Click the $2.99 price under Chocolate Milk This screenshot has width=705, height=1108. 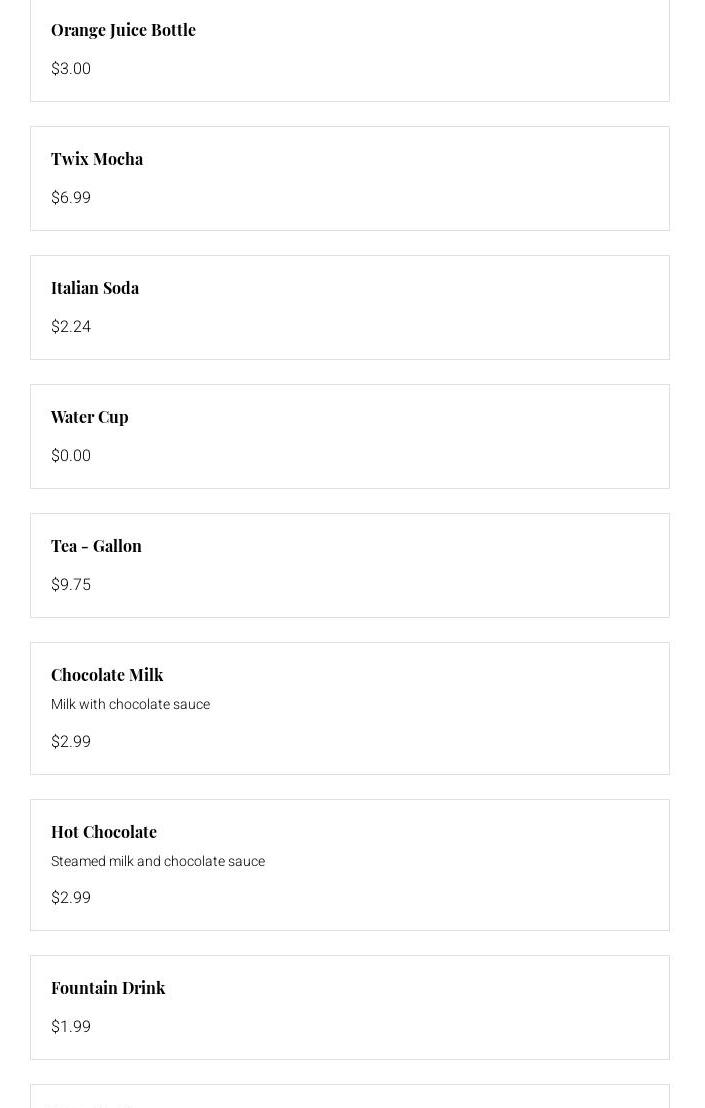click(71, 742)
